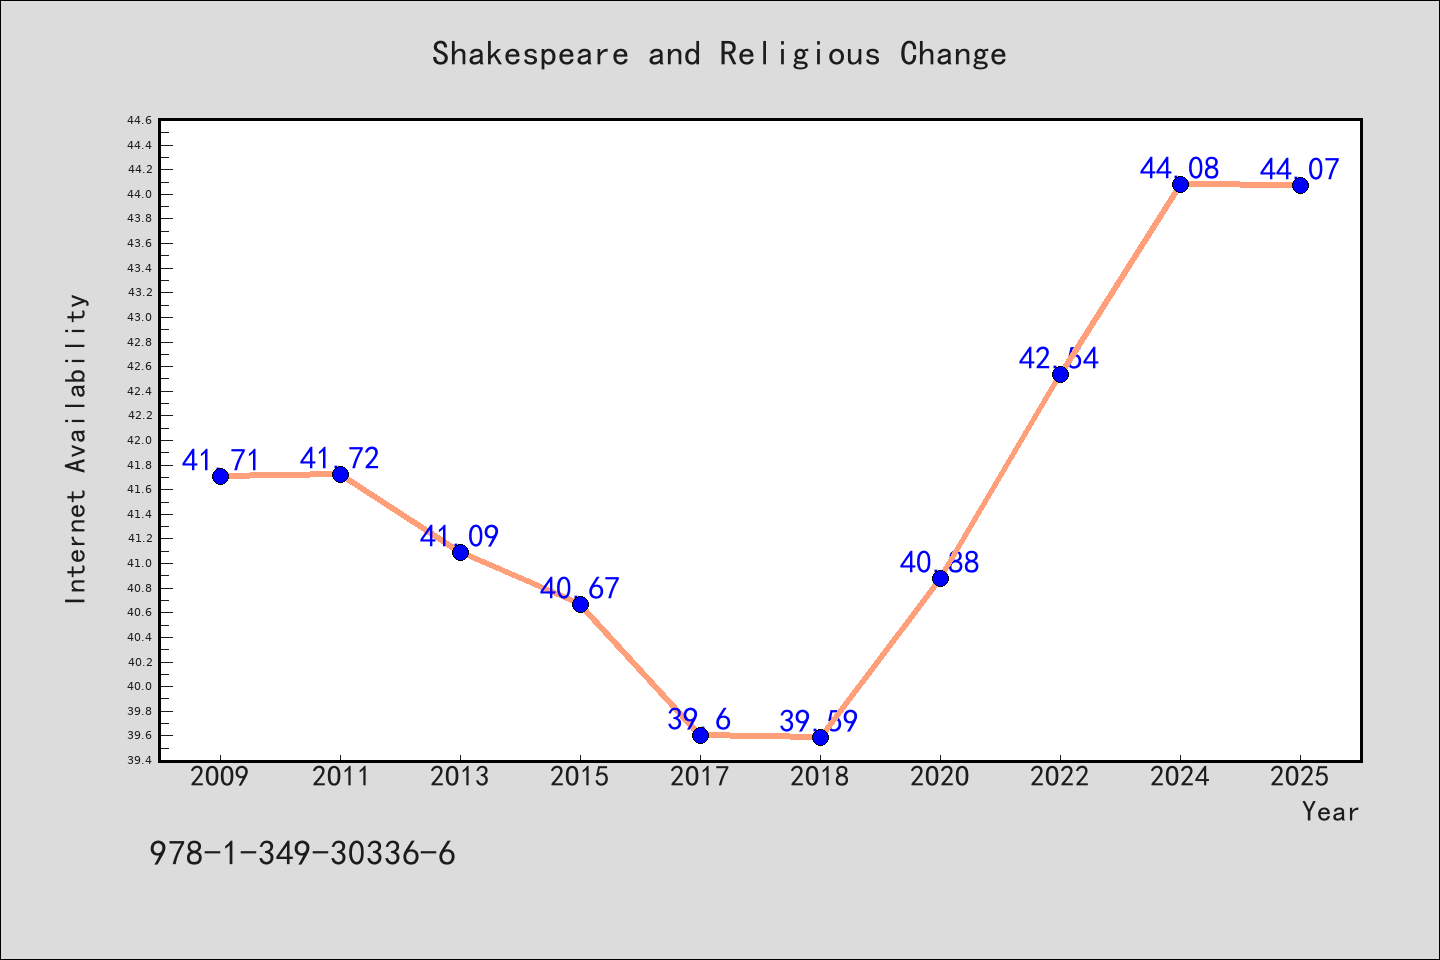Click the 44.6 y-axis tick label
Image resolution: width=1440 pixels, height=960 pixels.
click(139, 120)
